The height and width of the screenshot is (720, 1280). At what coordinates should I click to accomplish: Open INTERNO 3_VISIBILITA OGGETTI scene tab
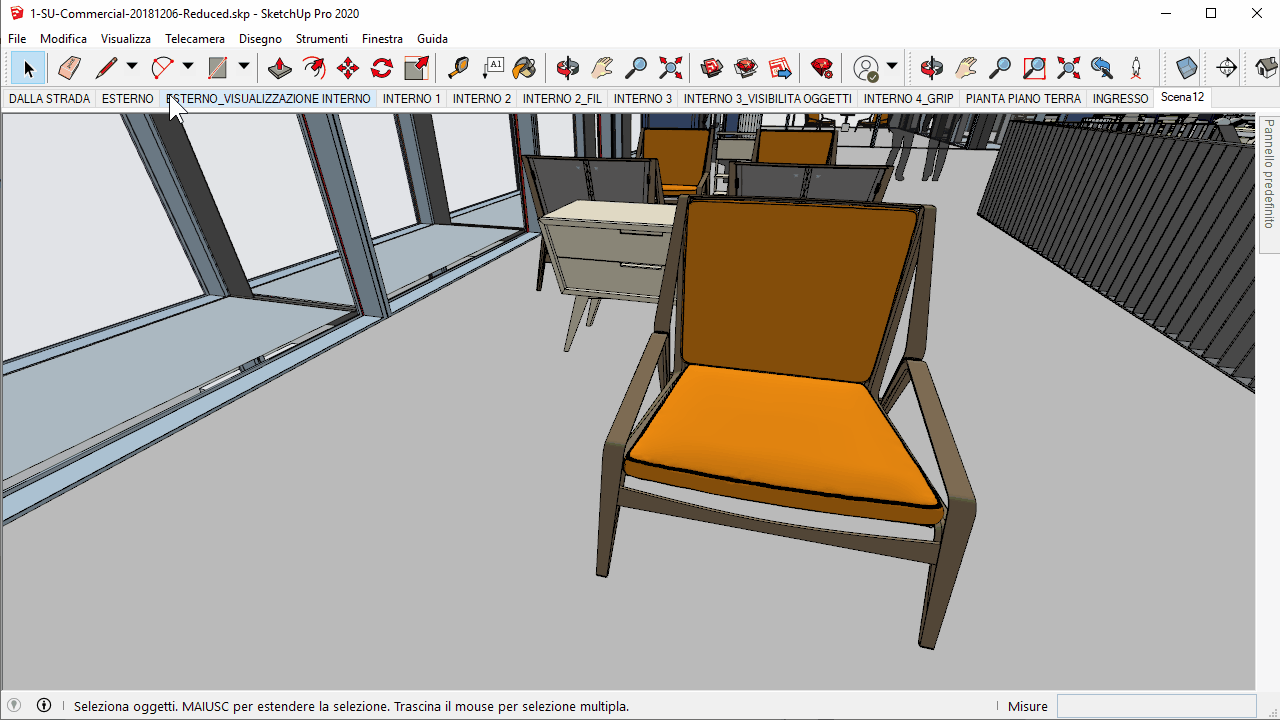coord(768,99)
